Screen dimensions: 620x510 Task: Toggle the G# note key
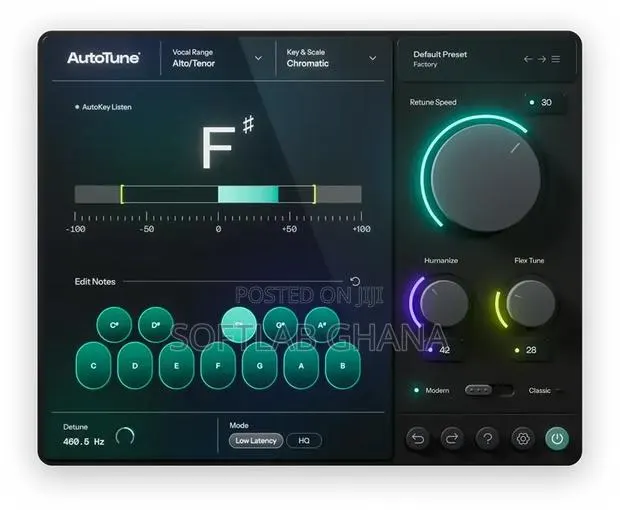coord(280,325)
